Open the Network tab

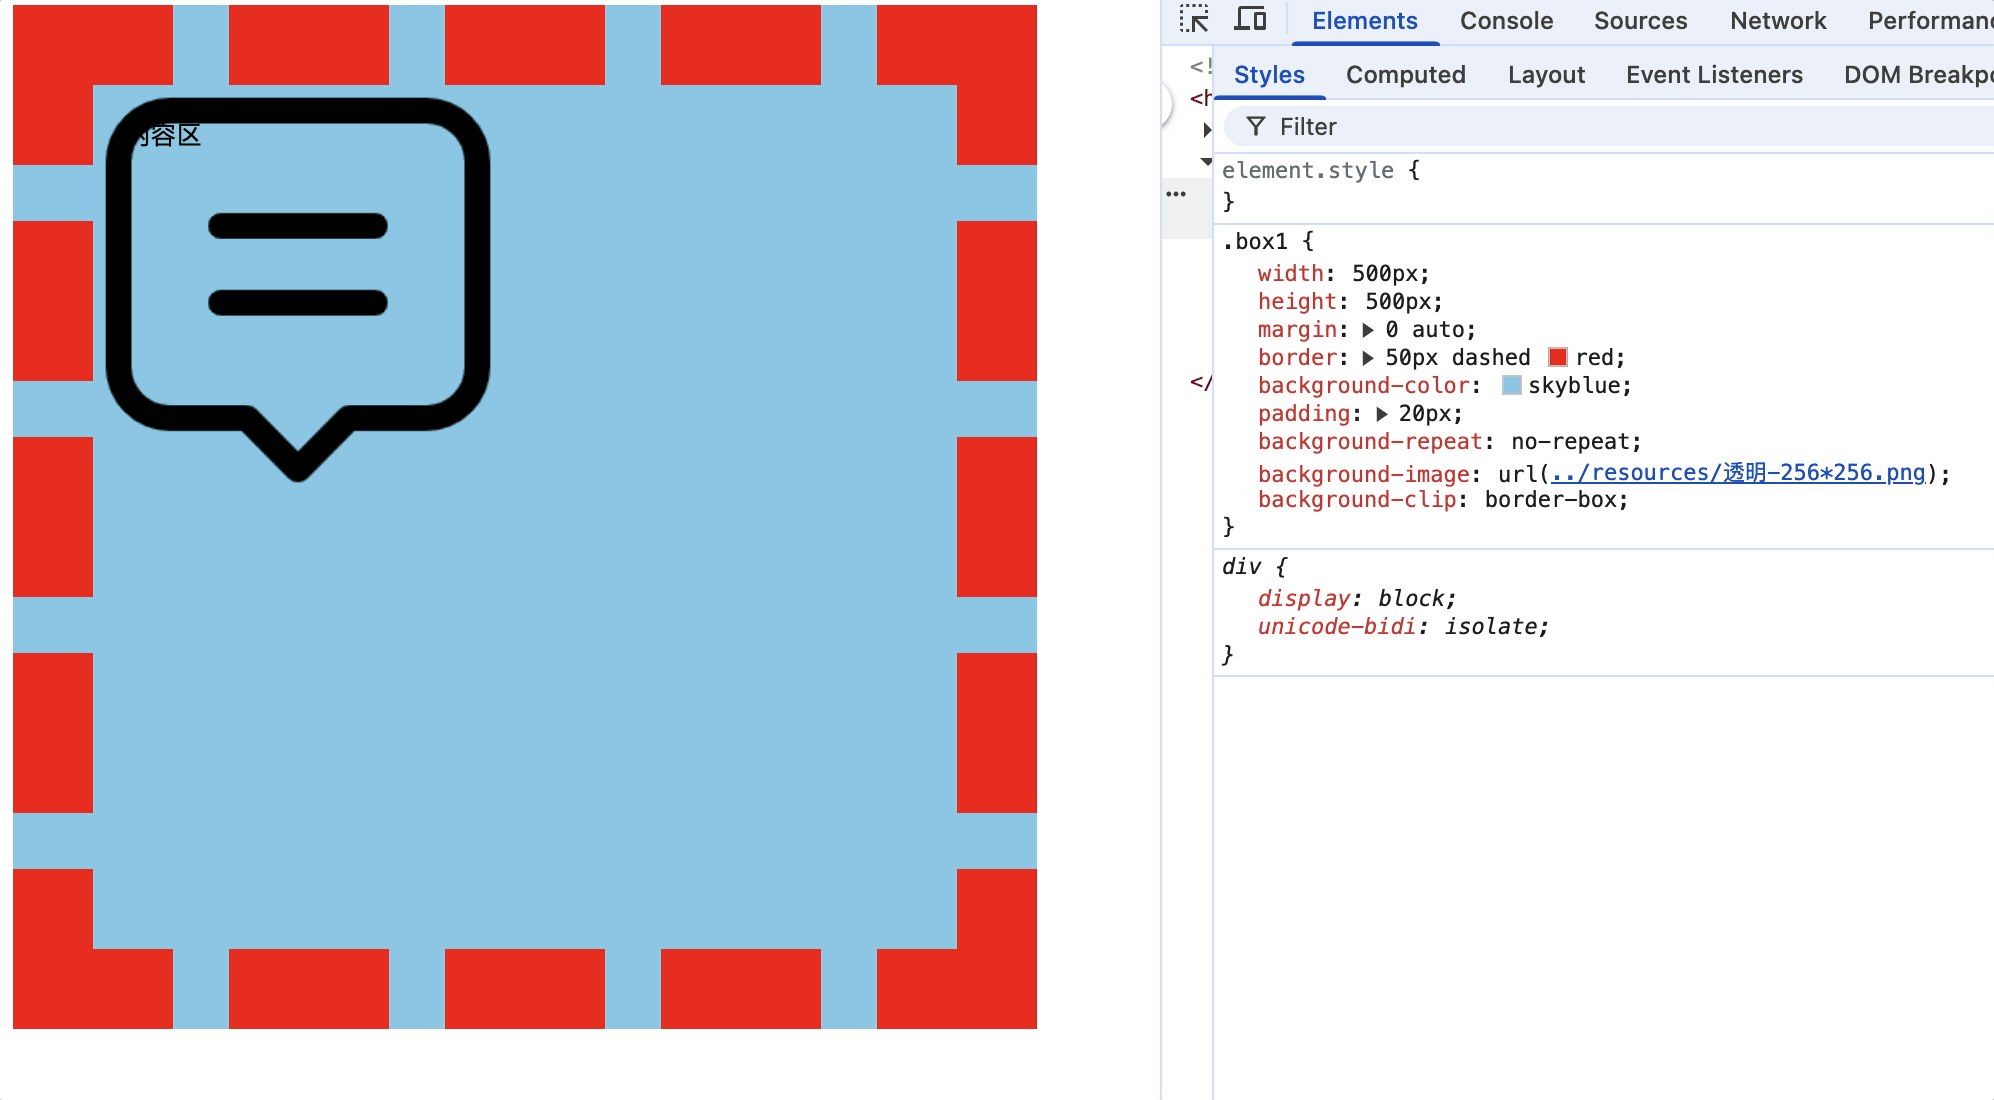click(x=1777, y=21)
